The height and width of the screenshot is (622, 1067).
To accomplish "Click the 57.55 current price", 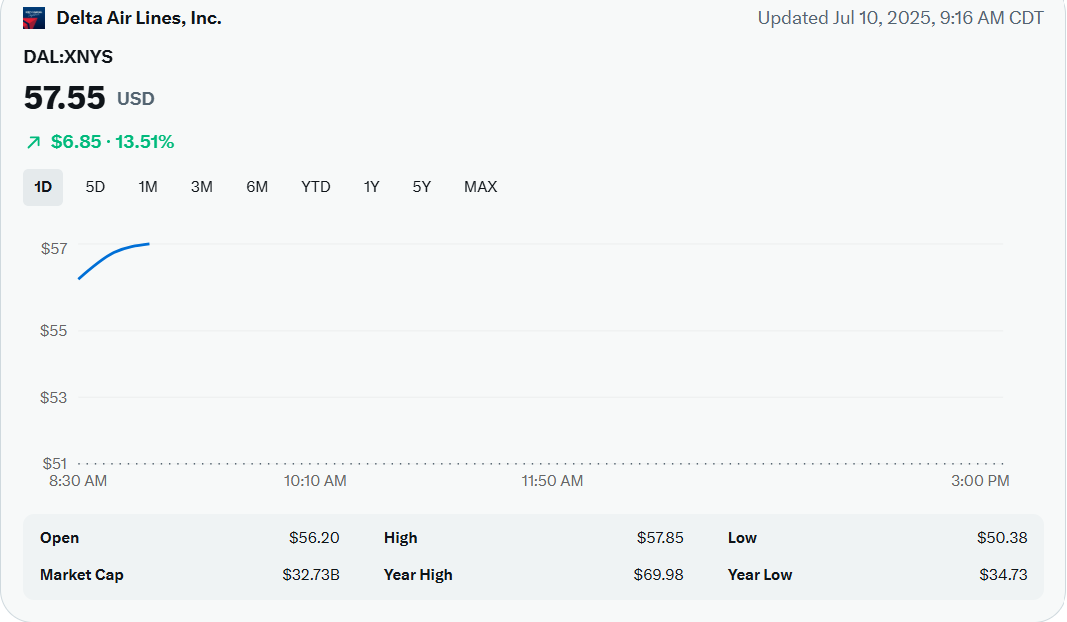I will click(x=65, y=98).
